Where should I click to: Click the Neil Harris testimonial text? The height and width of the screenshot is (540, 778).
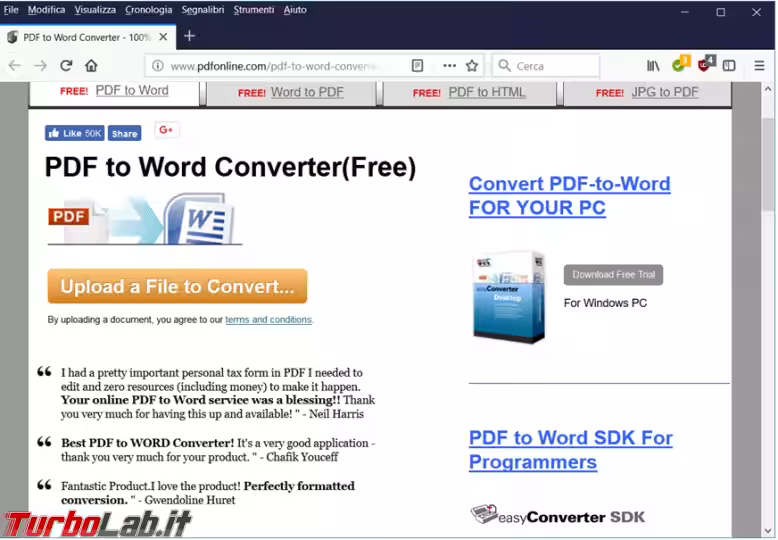click(x=218, y=393)
